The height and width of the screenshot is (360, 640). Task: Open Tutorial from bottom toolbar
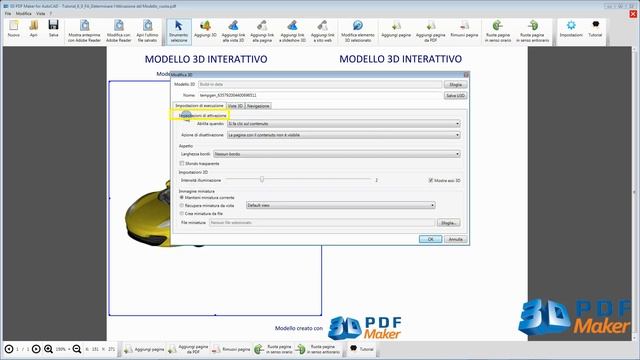tap(362, 349)
